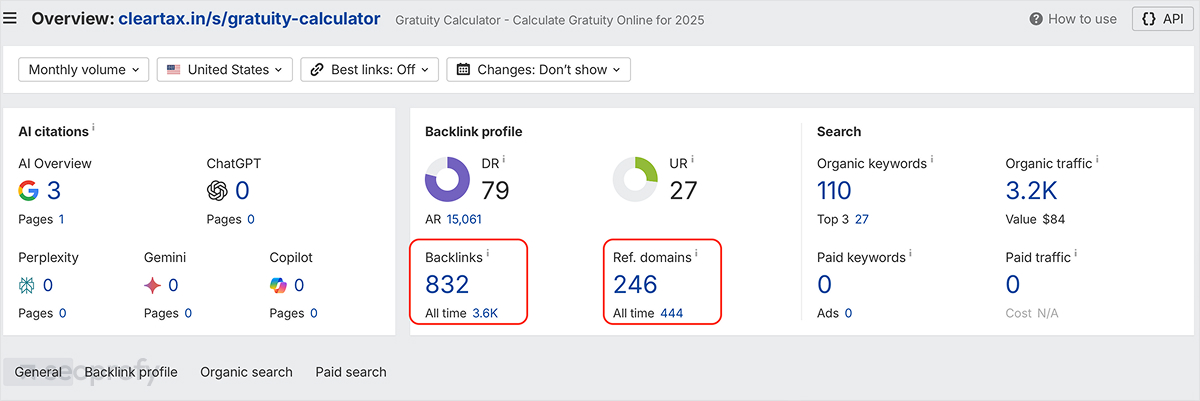Click the Gemini star icon
This screenshot has width=1200, height=401.
tap(153, 286)
